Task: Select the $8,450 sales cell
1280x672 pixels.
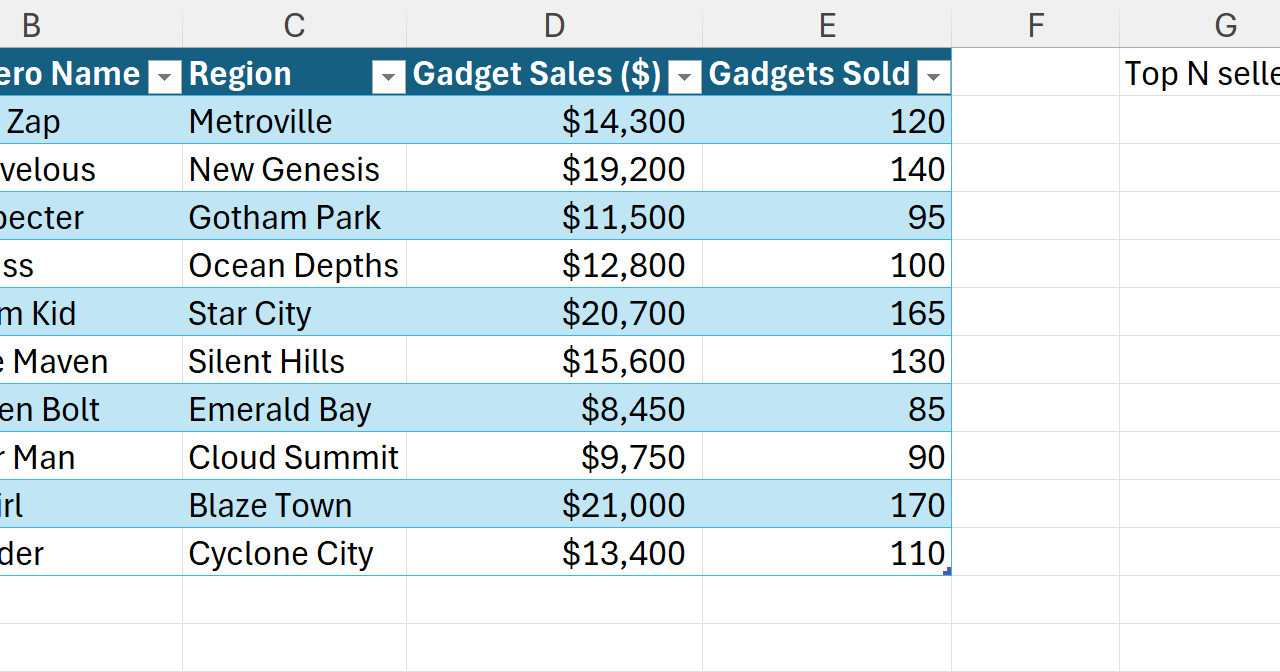Action: click(x=554, y=409)
